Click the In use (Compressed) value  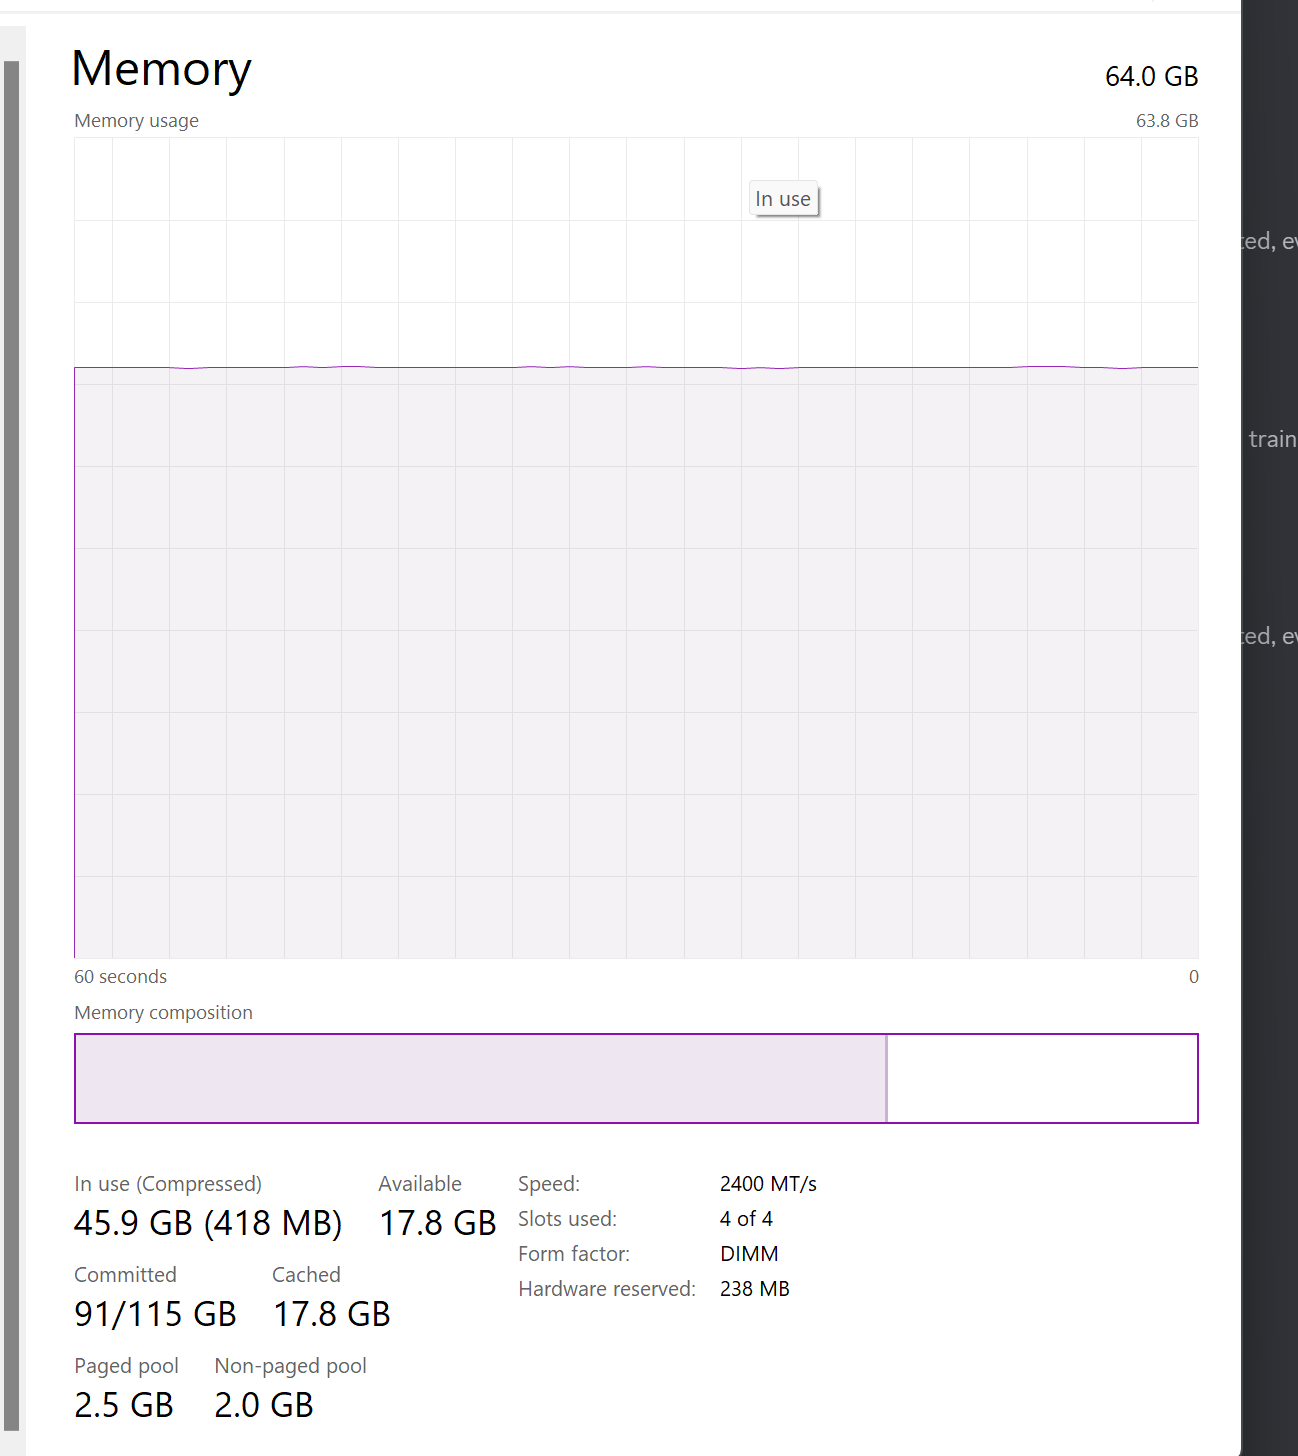tap(208, 1222)
